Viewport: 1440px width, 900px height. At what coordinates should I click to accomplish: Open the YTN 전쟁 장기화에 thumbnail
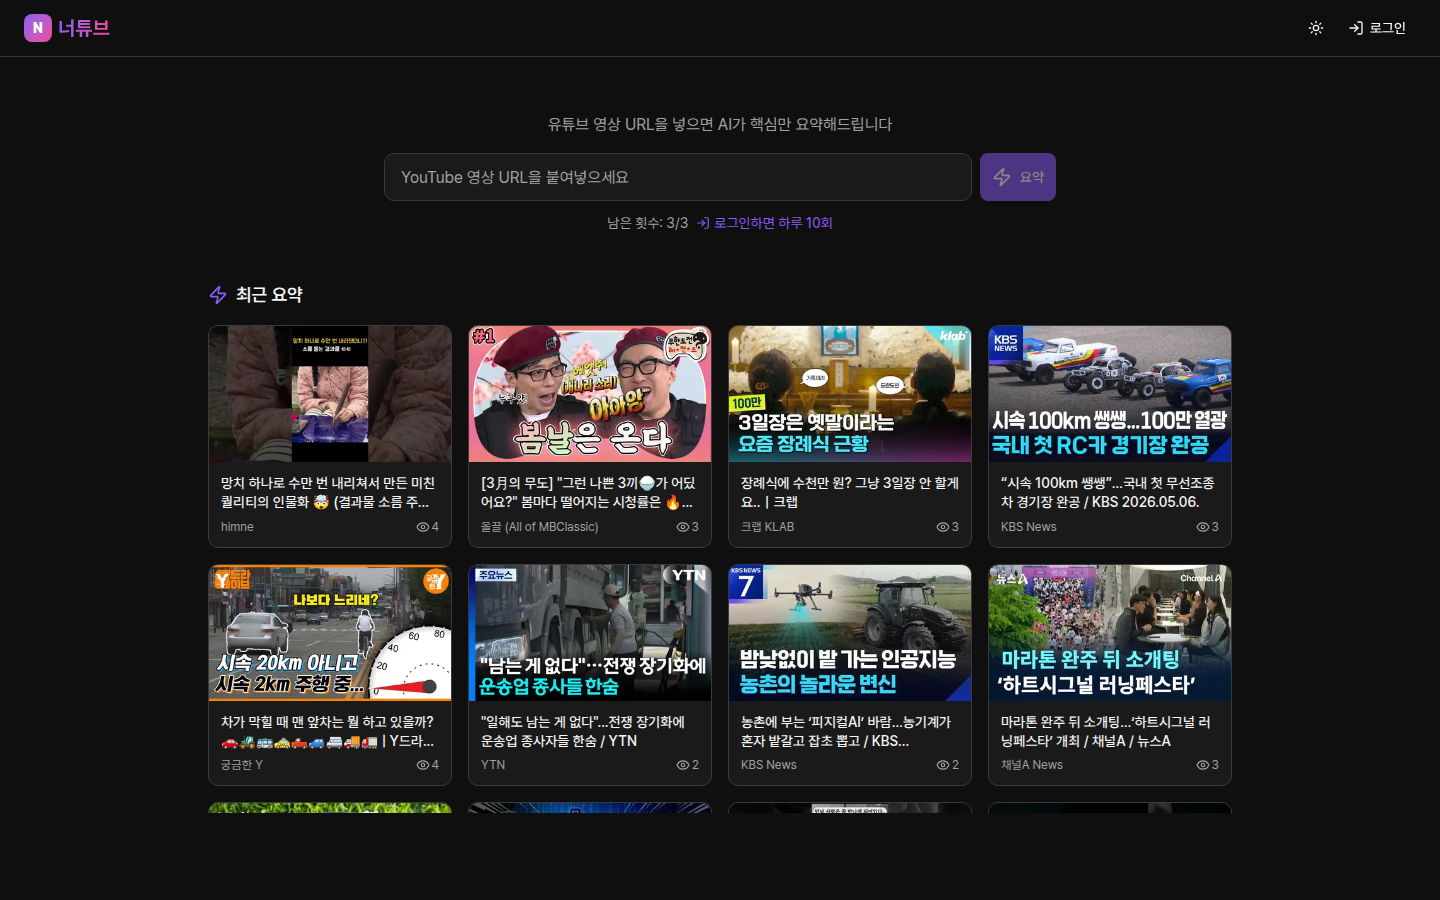click(x=590, y=633)
